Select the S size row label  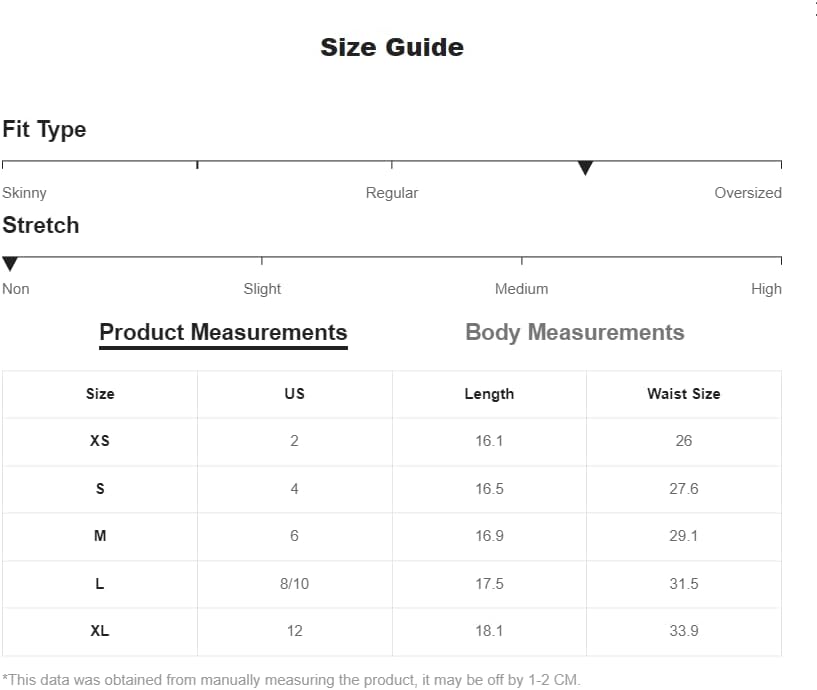pyautogui.click(x=100, y=489)
